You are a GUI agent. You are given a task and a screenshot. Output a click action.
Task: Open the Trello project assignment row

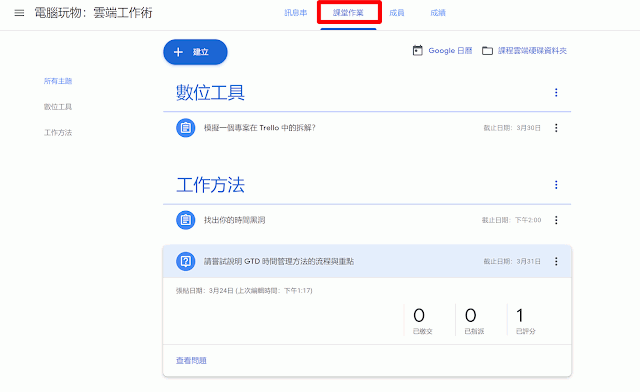point(367,128)
